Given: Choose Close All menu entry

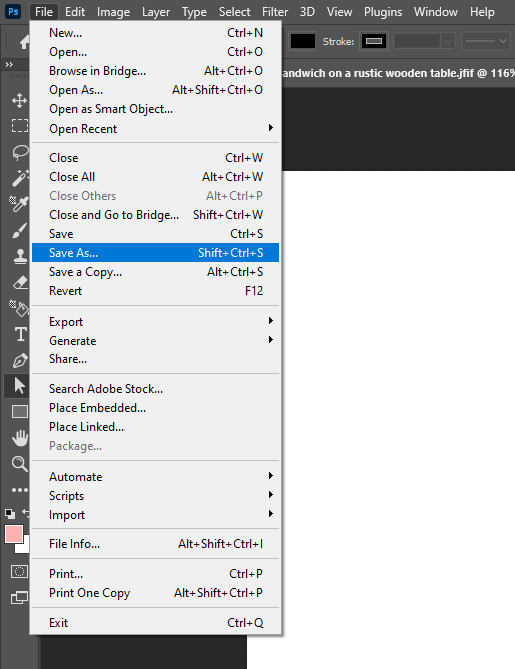Looking at the screenshot, I should [155, 177].
